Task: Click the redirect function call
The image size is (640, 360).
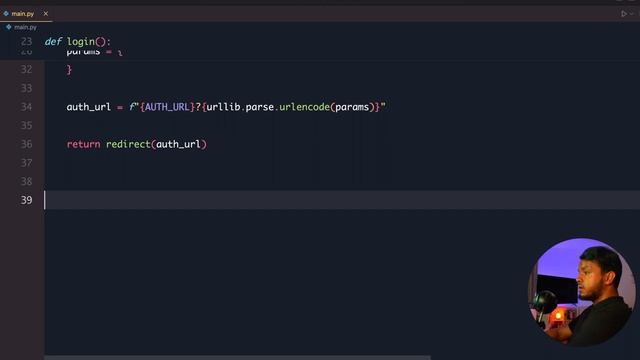Action: pyautogui.click(x=128, y=144)
